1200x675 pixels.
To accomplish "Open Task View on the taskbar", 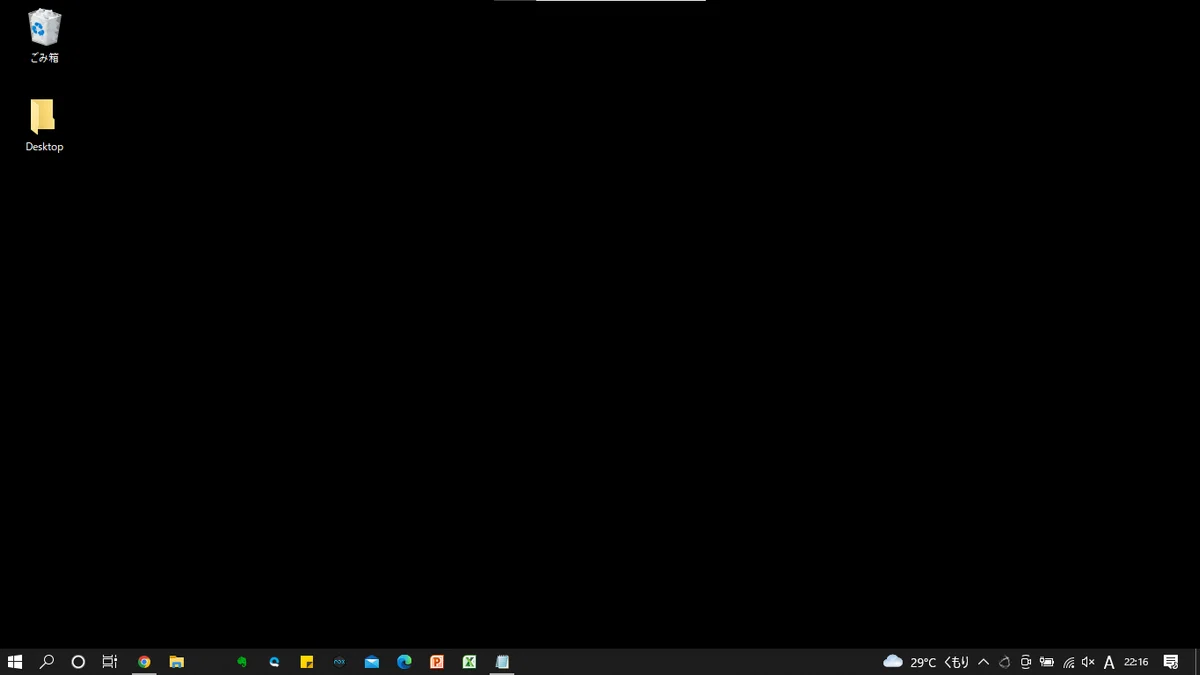I will 110,662.
